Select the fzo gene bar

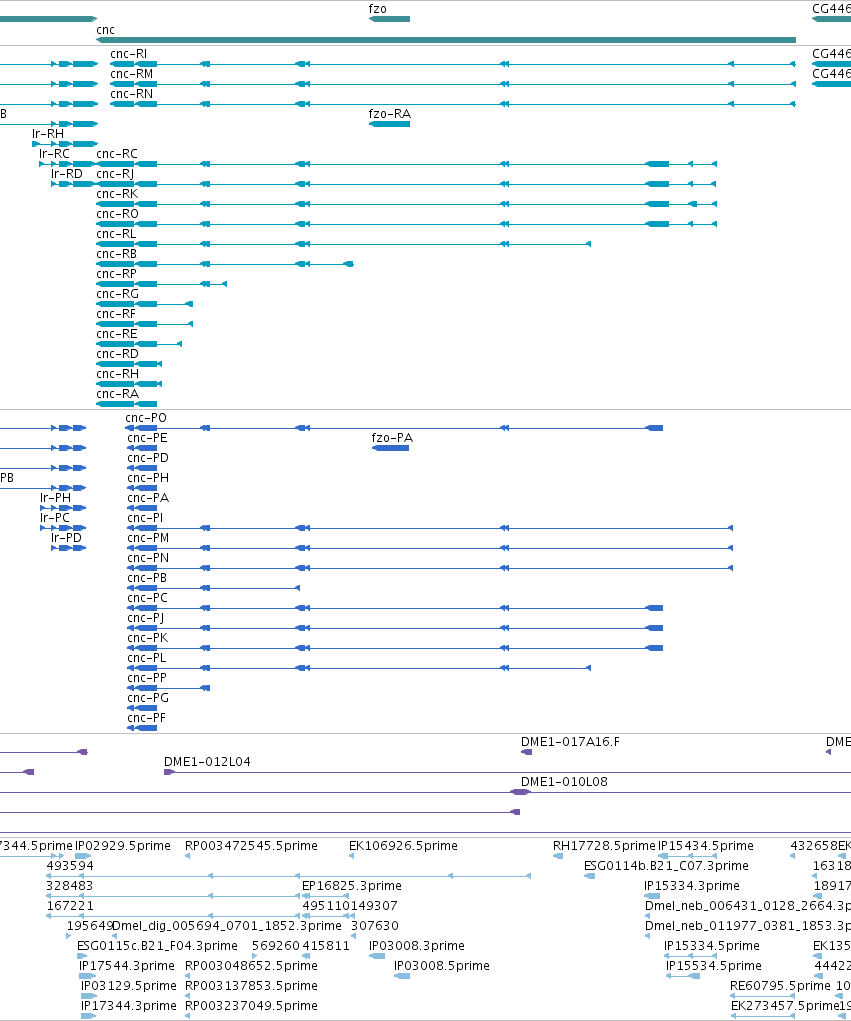pyautogui.click(x=389, y=19)
